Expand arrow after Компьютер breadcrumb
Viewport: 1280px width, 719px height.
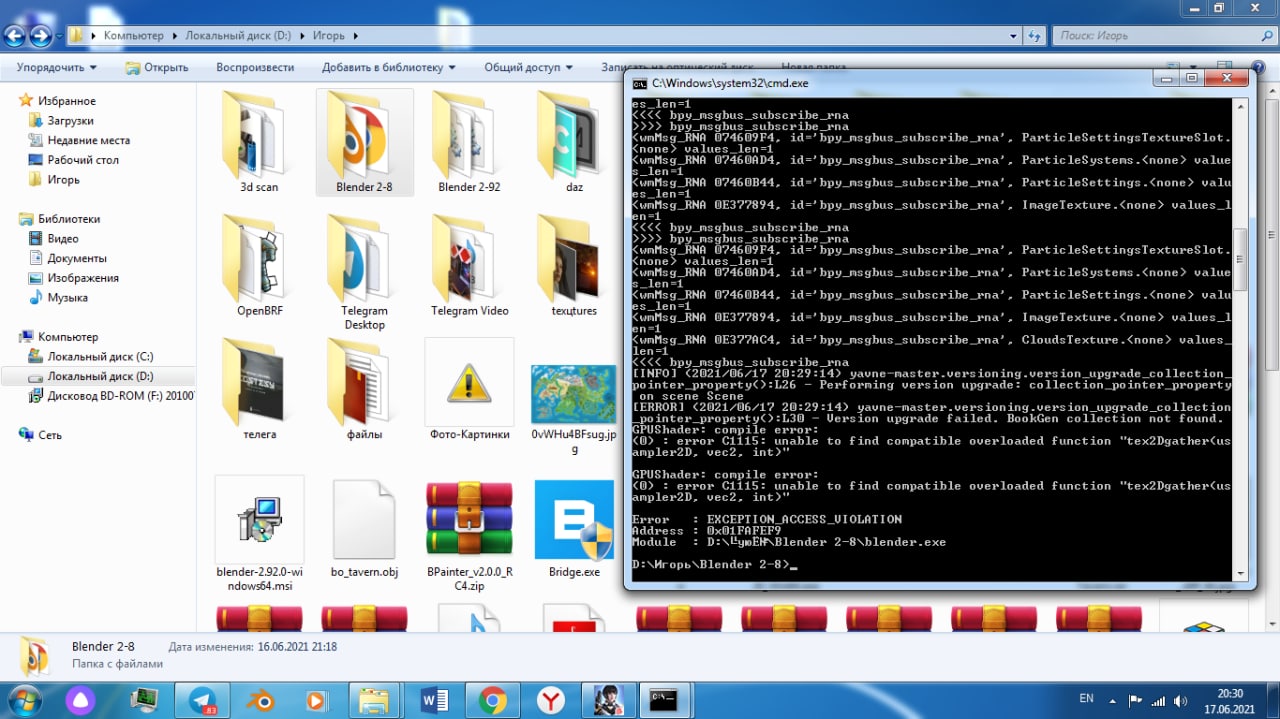pyautogui.click(x=175, y=36)
